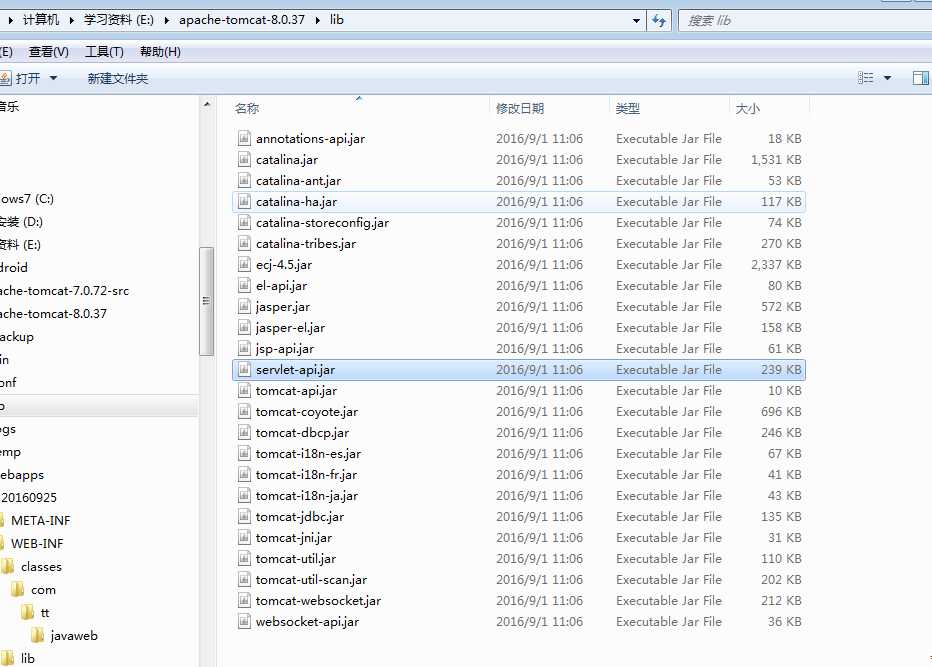Sort files by the 类型 column header
The height and width of the screenshot is (667, 932).
[669, 108]
